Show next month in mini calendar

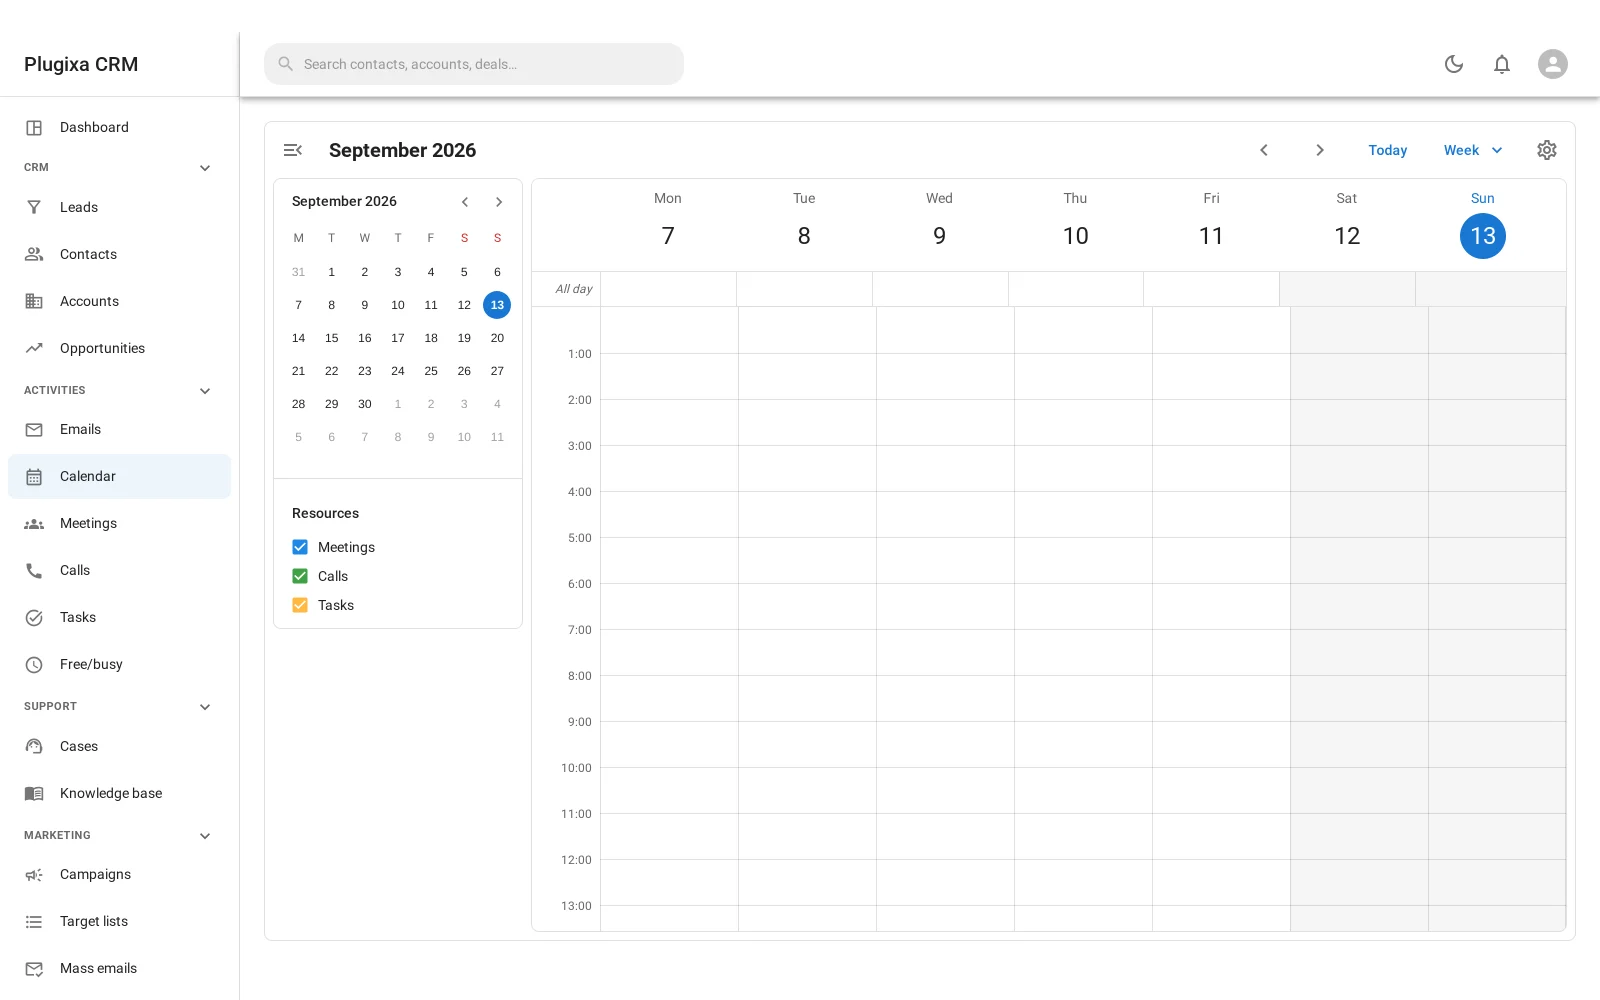pyautogui.click(x=499, y=202)
